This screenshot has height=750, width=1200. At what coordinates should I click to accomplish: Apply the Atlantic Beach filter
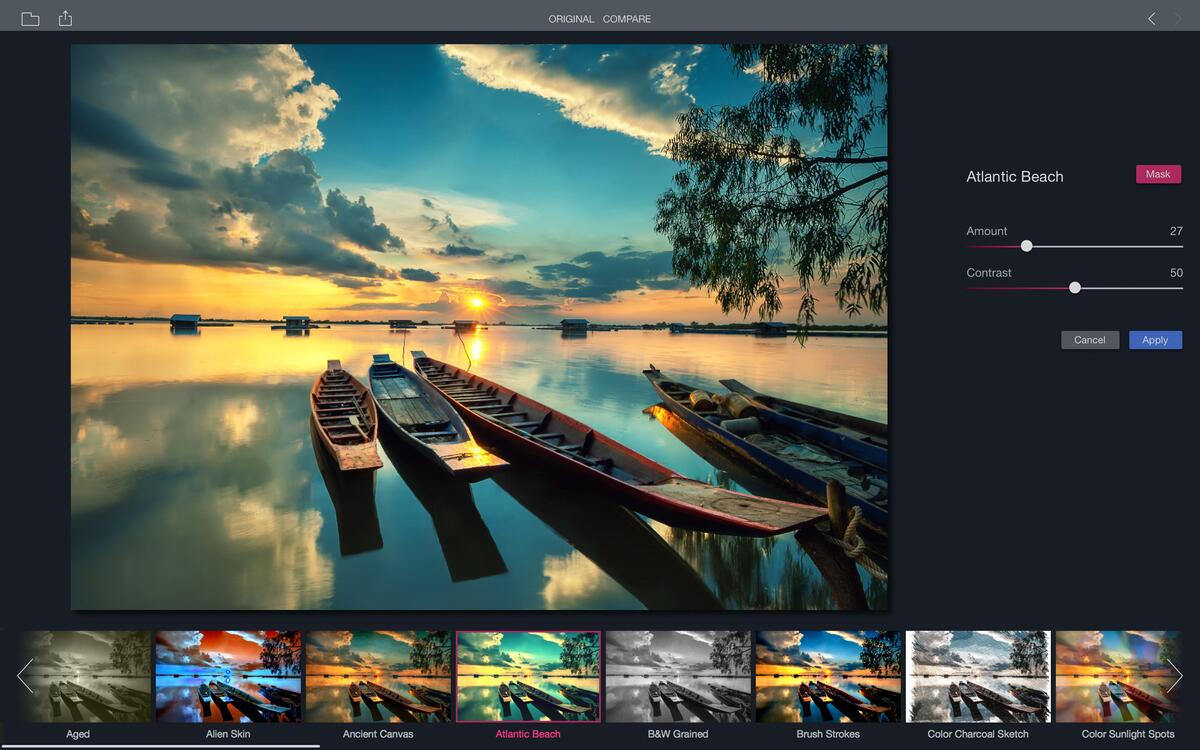pyautogui.click(x=1155, y=340)
